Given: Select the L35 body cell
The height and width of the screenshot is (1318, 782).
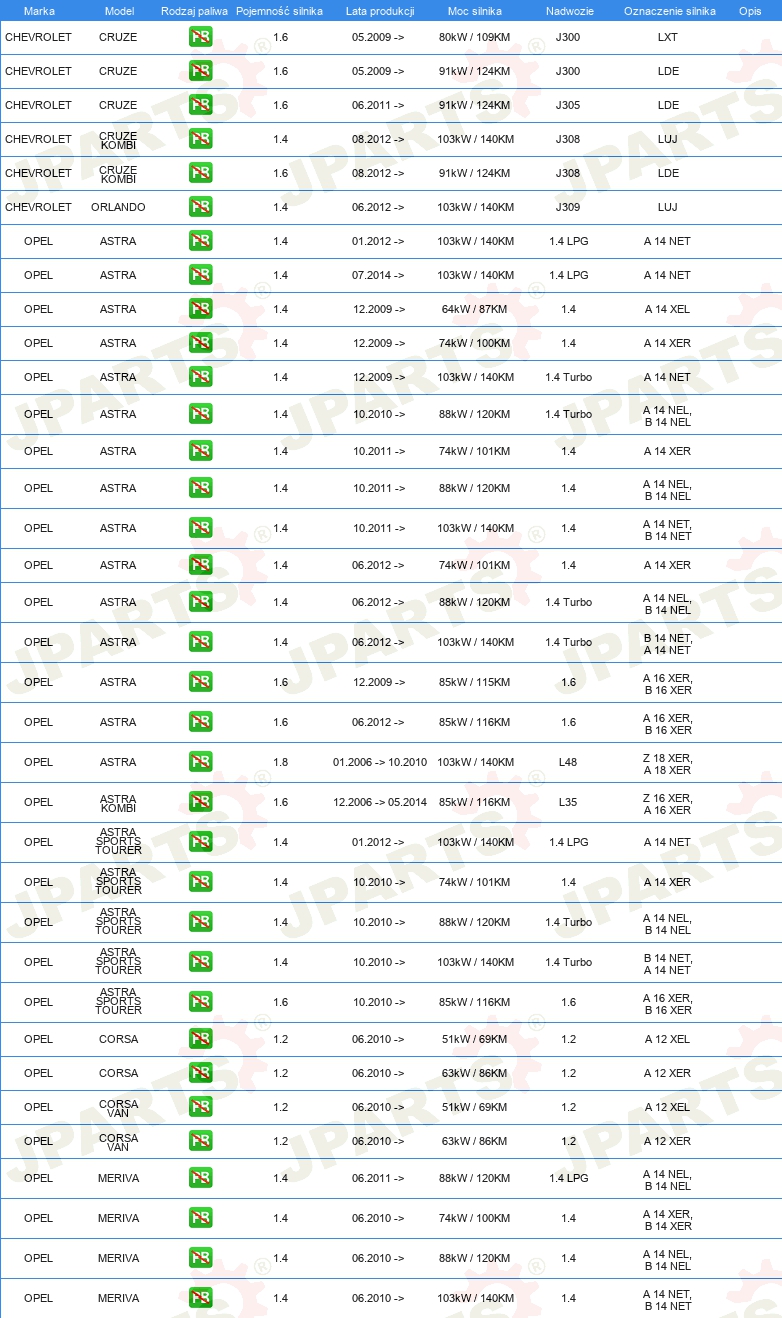Looking at the screenshot, I should click(568, 802).
